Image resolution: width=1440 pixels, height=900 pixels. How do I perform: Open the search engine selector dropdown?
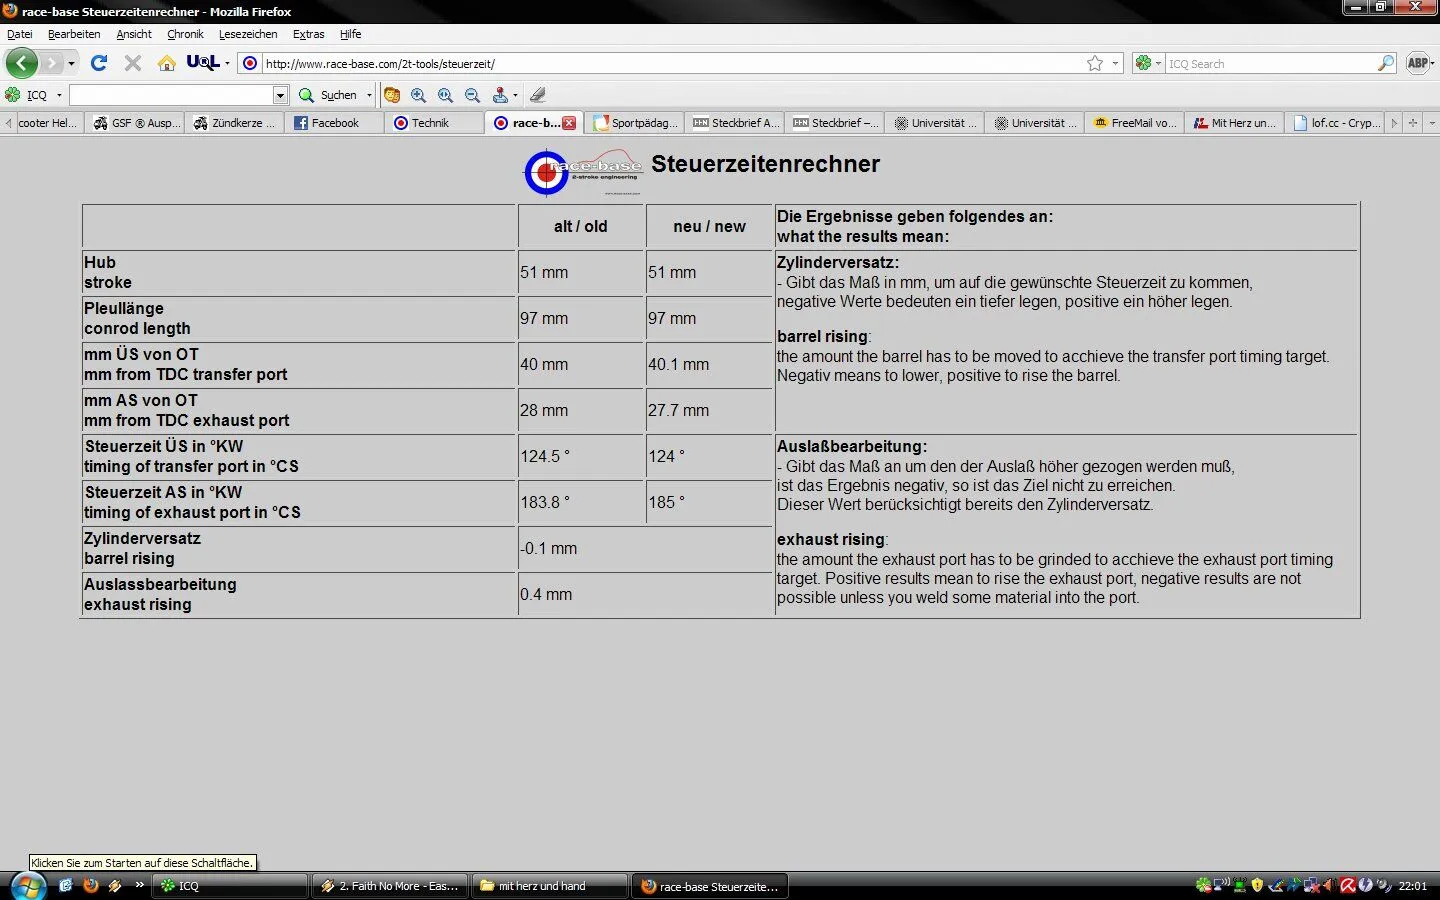tap(1148, 63)
